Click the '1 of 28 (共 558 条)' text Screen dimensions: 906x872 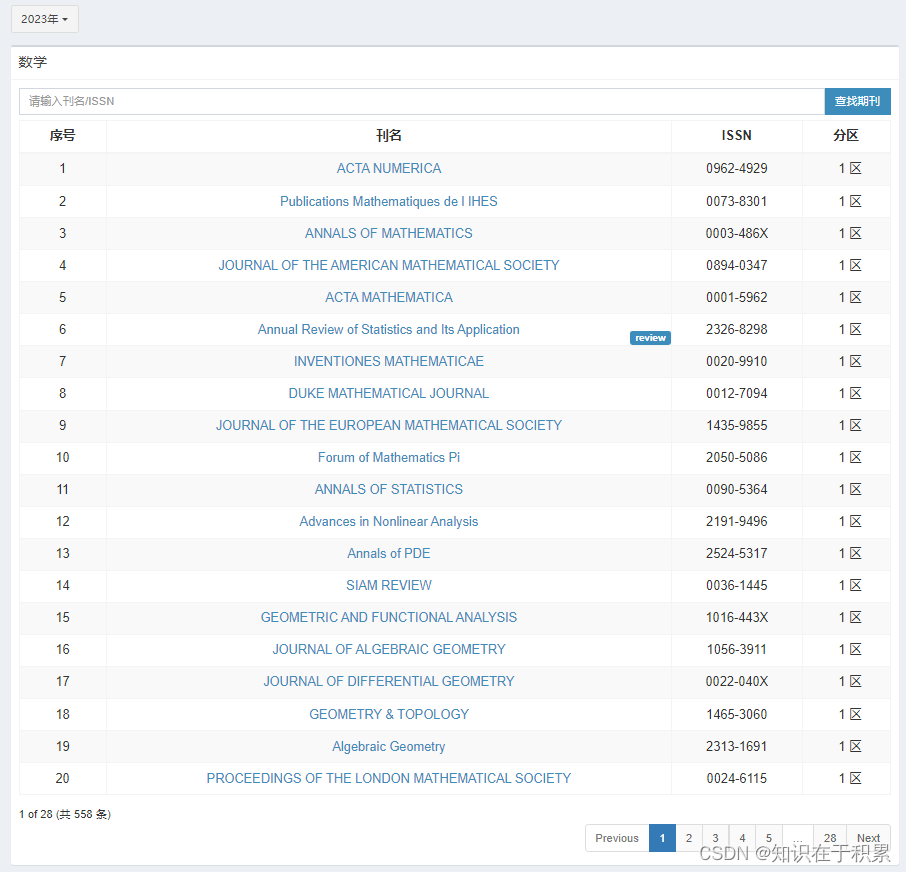65,814
